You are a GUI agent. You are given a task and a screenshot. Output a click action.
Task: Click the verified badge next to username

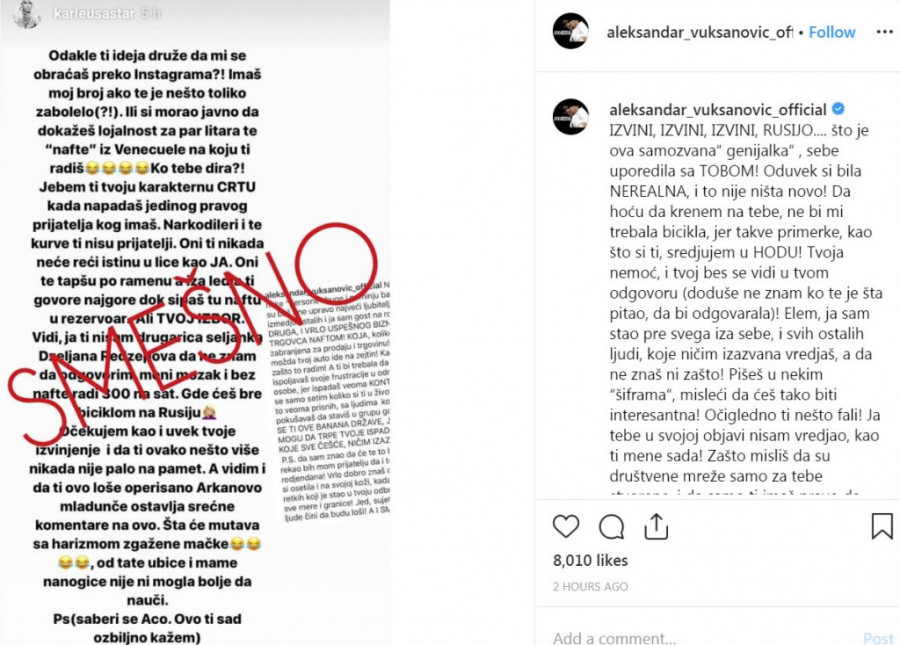point(838,108)
